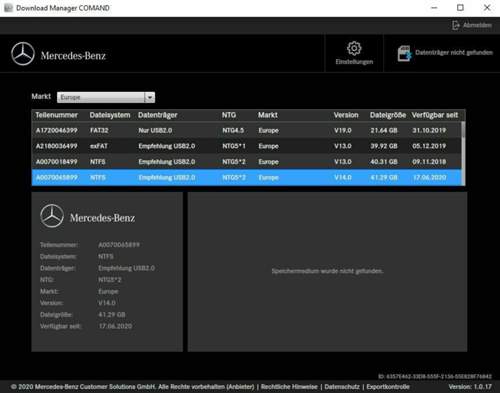Click the Speichermedium wurde nicht gefunden message
Viewport: 500px width, 393px height.
click(327, 271)
